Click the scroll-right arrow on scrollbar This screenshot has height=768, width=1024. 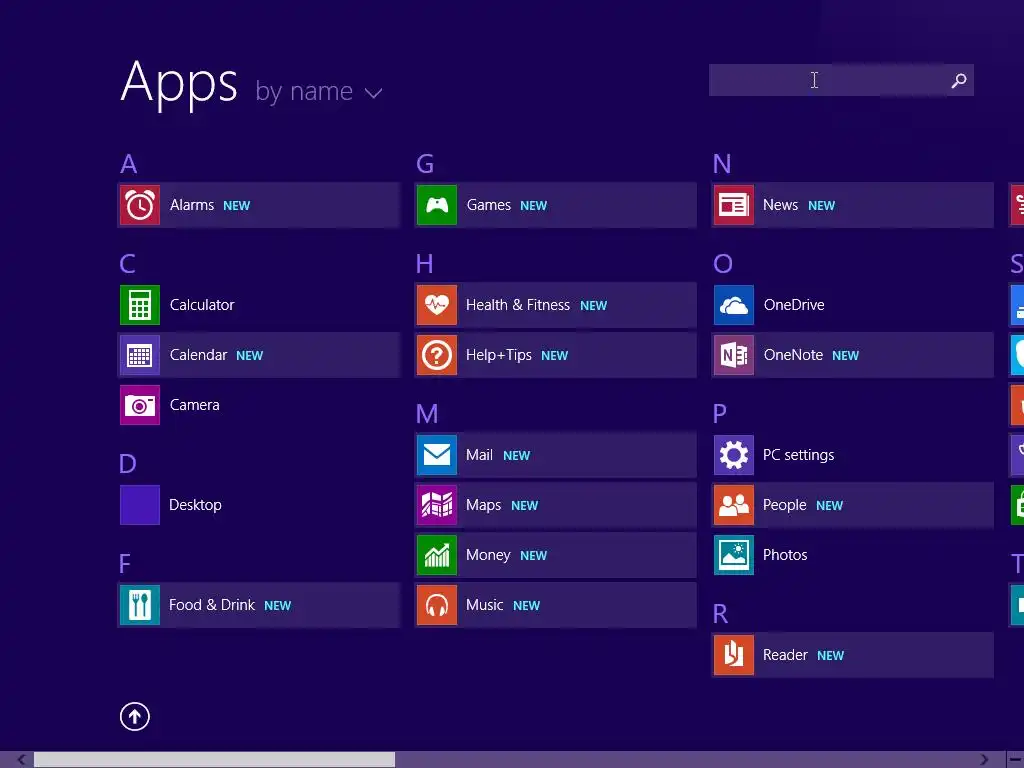coord(984,760)
